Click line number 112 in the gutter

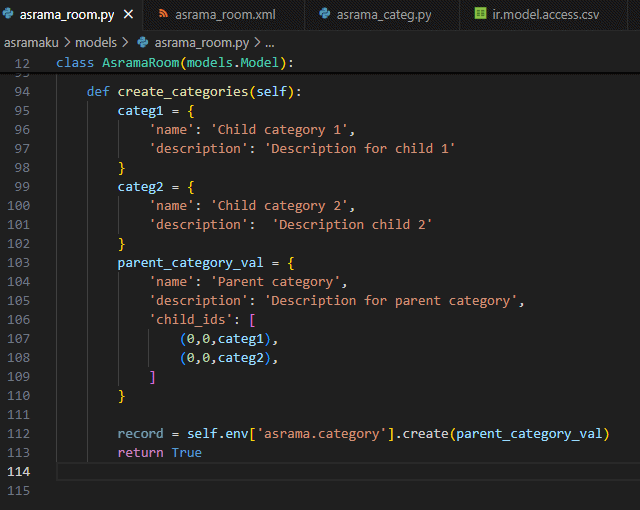(x=18, y=434)
